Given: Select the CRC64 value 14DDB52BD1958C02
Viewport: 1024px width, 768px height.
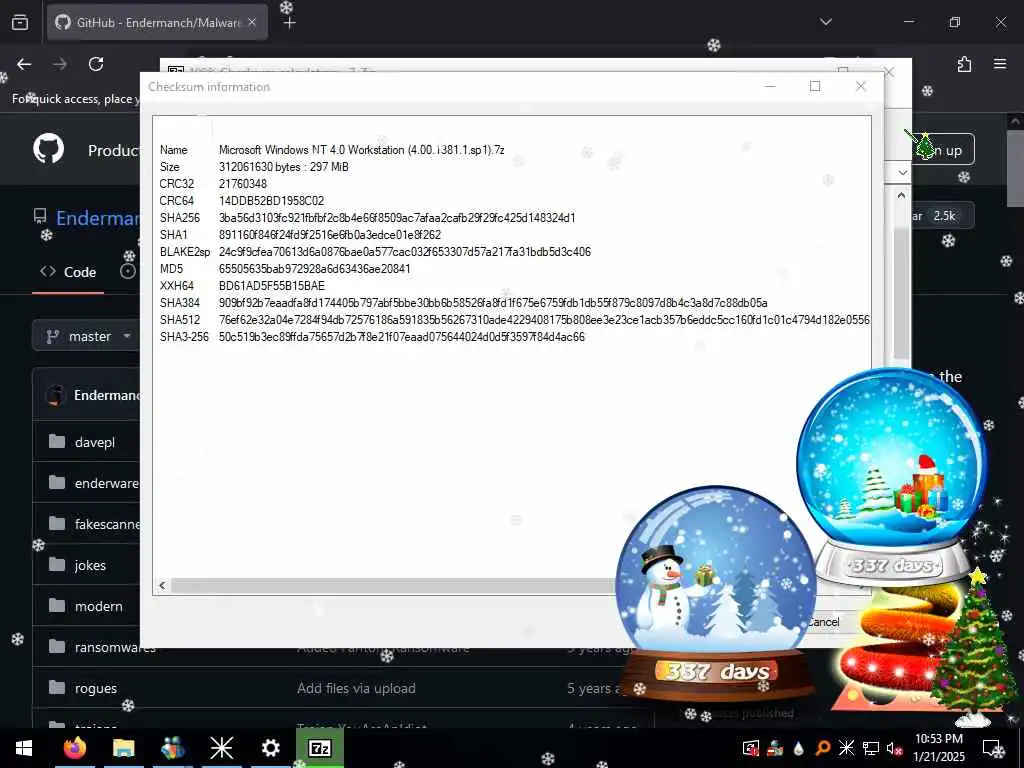Looking at the screenshot, I should (272, 200).
